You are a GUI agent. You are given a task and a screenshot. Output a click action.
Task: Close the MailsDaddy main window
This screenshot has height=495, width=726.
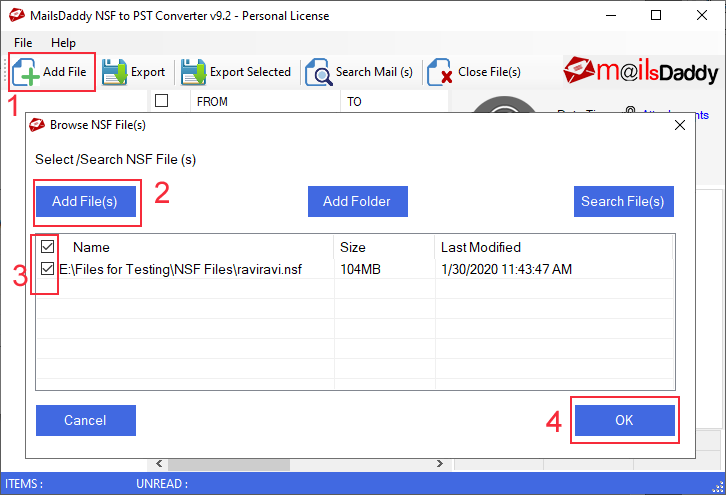[701, 15]
